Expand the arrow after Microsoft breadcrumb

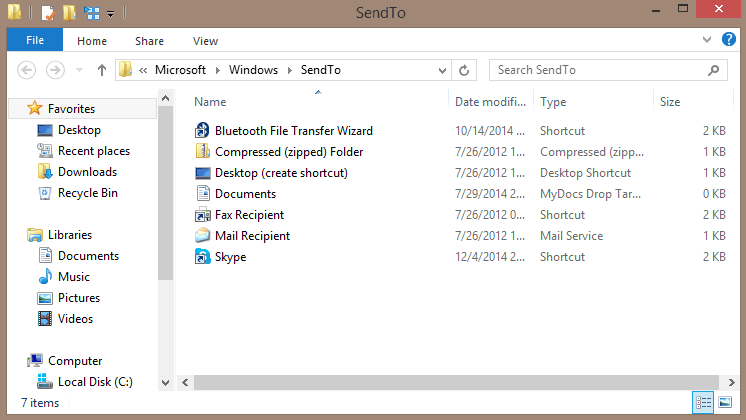click(x=217, y=70)
